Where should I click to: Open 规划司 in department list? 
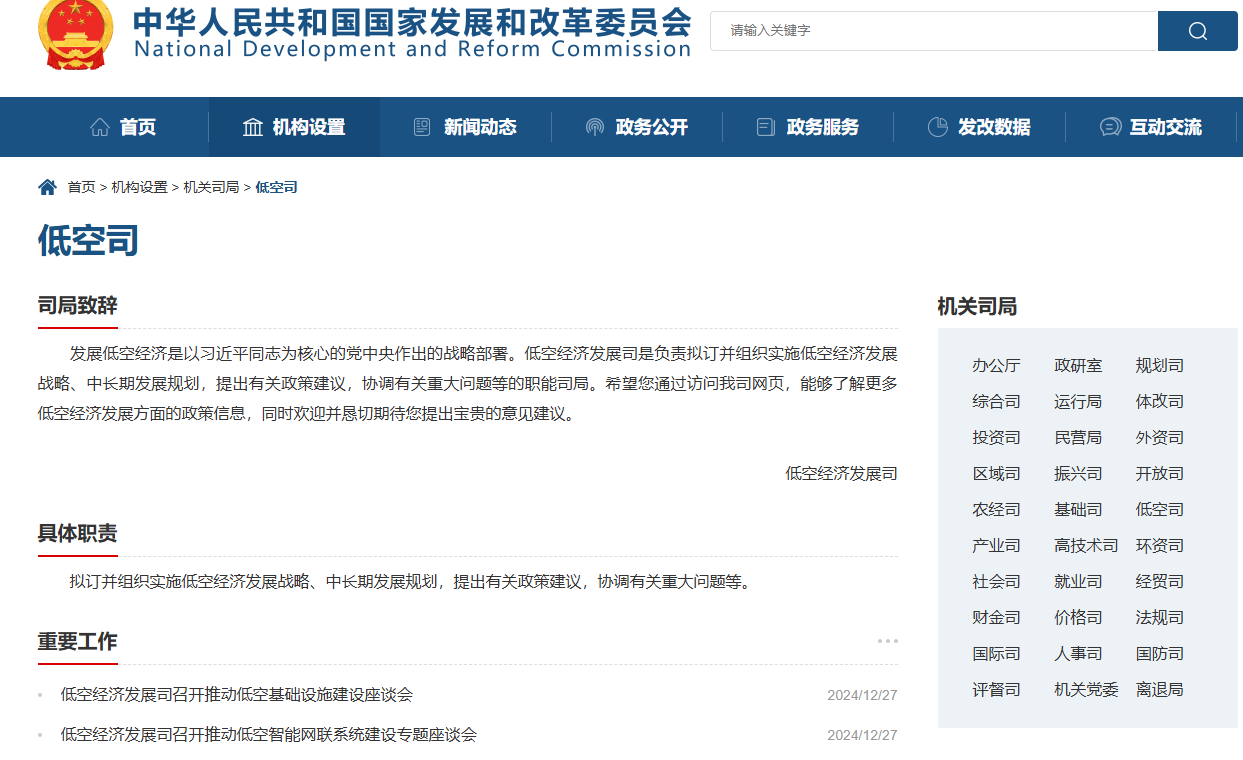[1159, 365]
